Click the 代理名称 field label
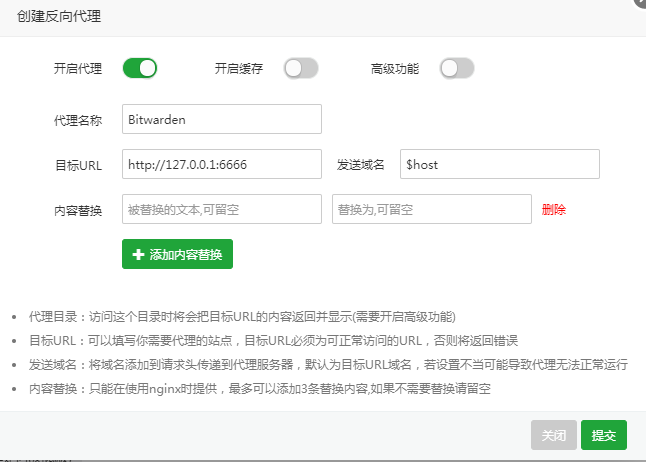Viewport: 646px width, 462px height. pos(78,121)
